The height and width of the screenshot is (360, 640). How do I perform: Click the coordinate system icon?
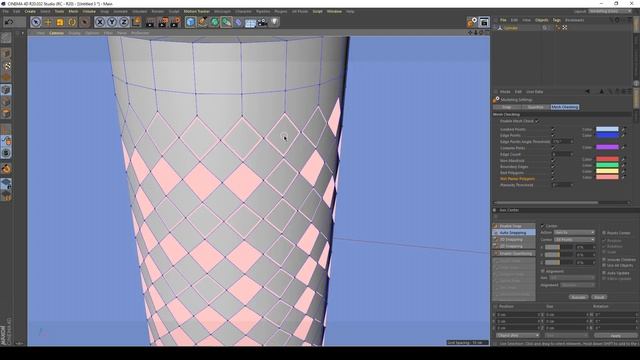(136, 22)
